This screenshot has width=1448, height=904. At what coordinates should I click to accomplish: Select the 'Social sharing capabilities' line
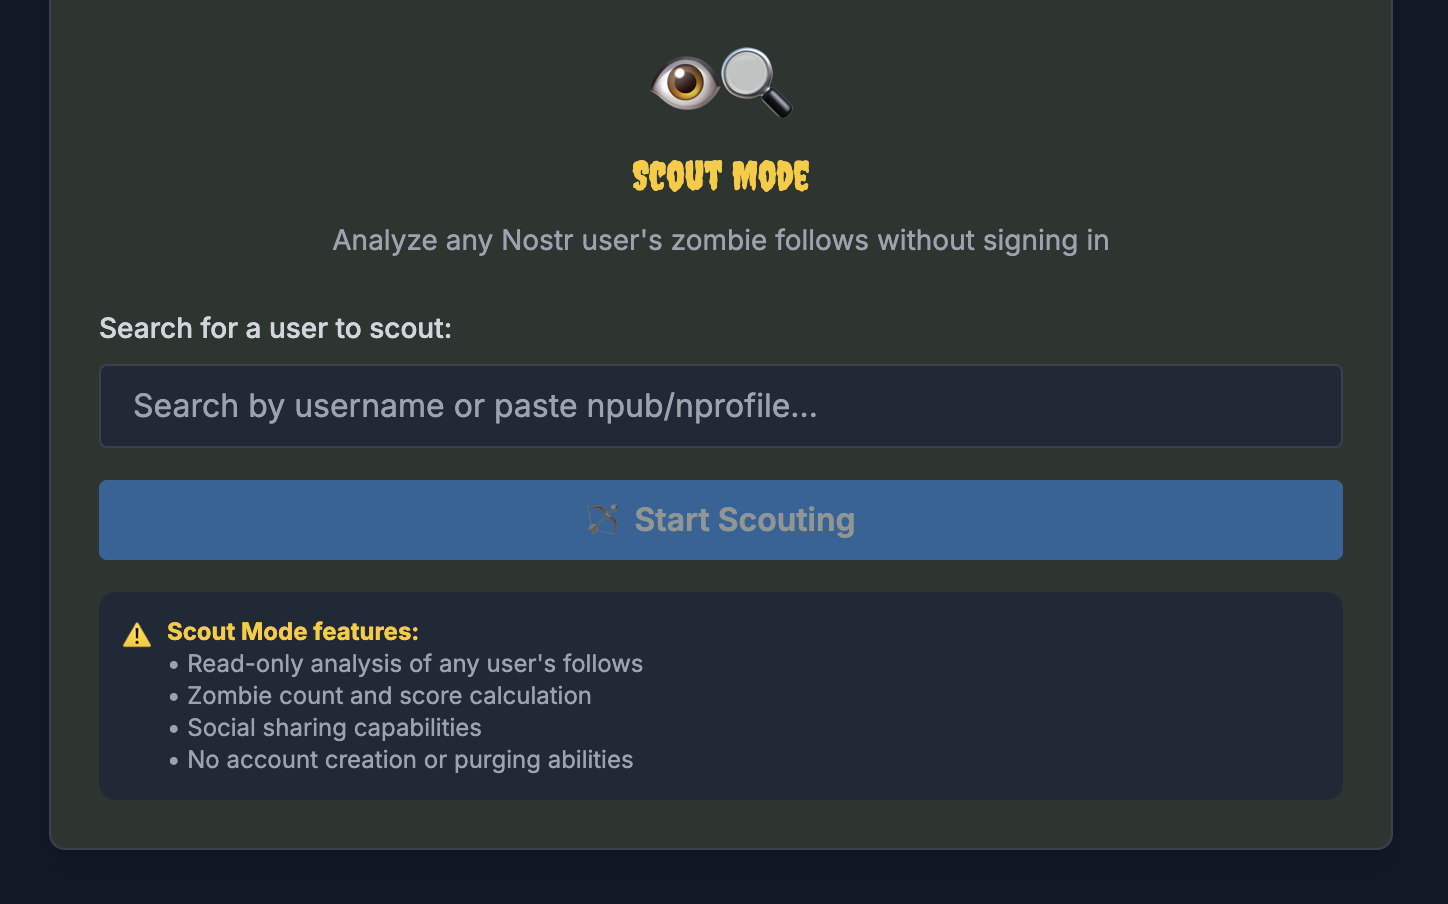click(334, 728)
